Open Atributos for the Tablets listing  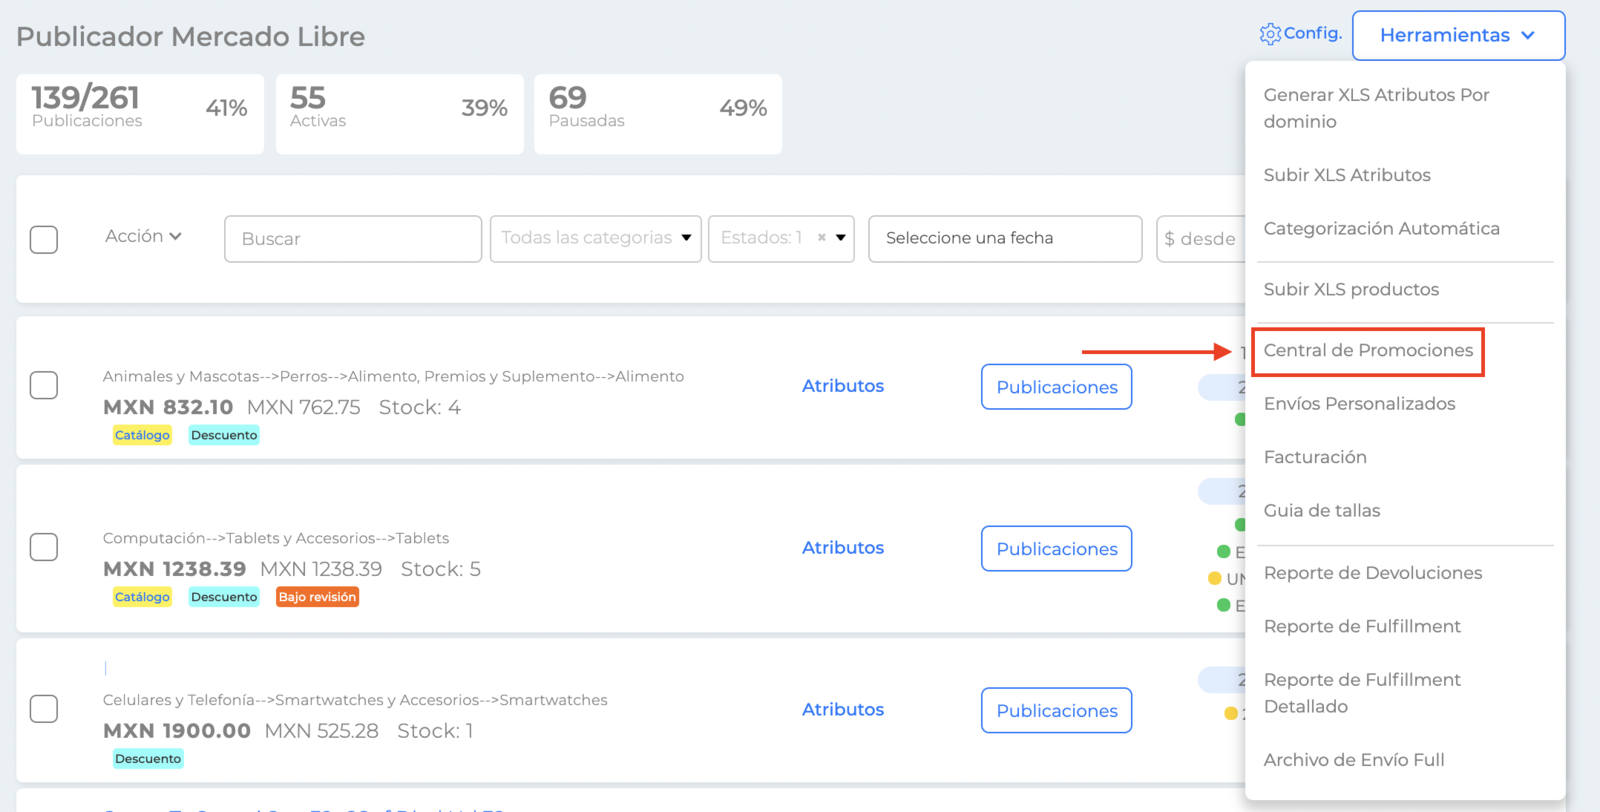tap(843, 548)
